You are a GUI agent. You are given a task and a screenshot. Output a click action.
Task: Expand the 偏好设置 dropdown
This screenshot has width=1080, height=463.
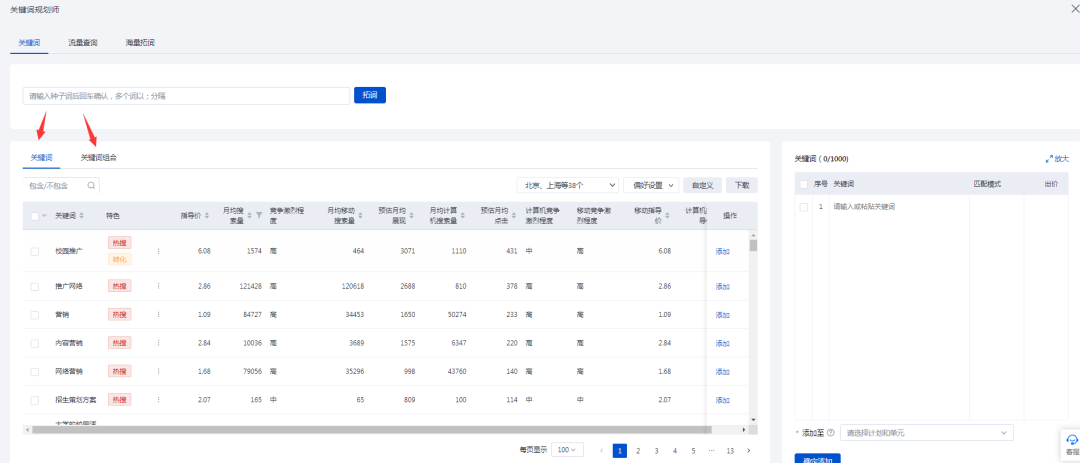point(650,185)
